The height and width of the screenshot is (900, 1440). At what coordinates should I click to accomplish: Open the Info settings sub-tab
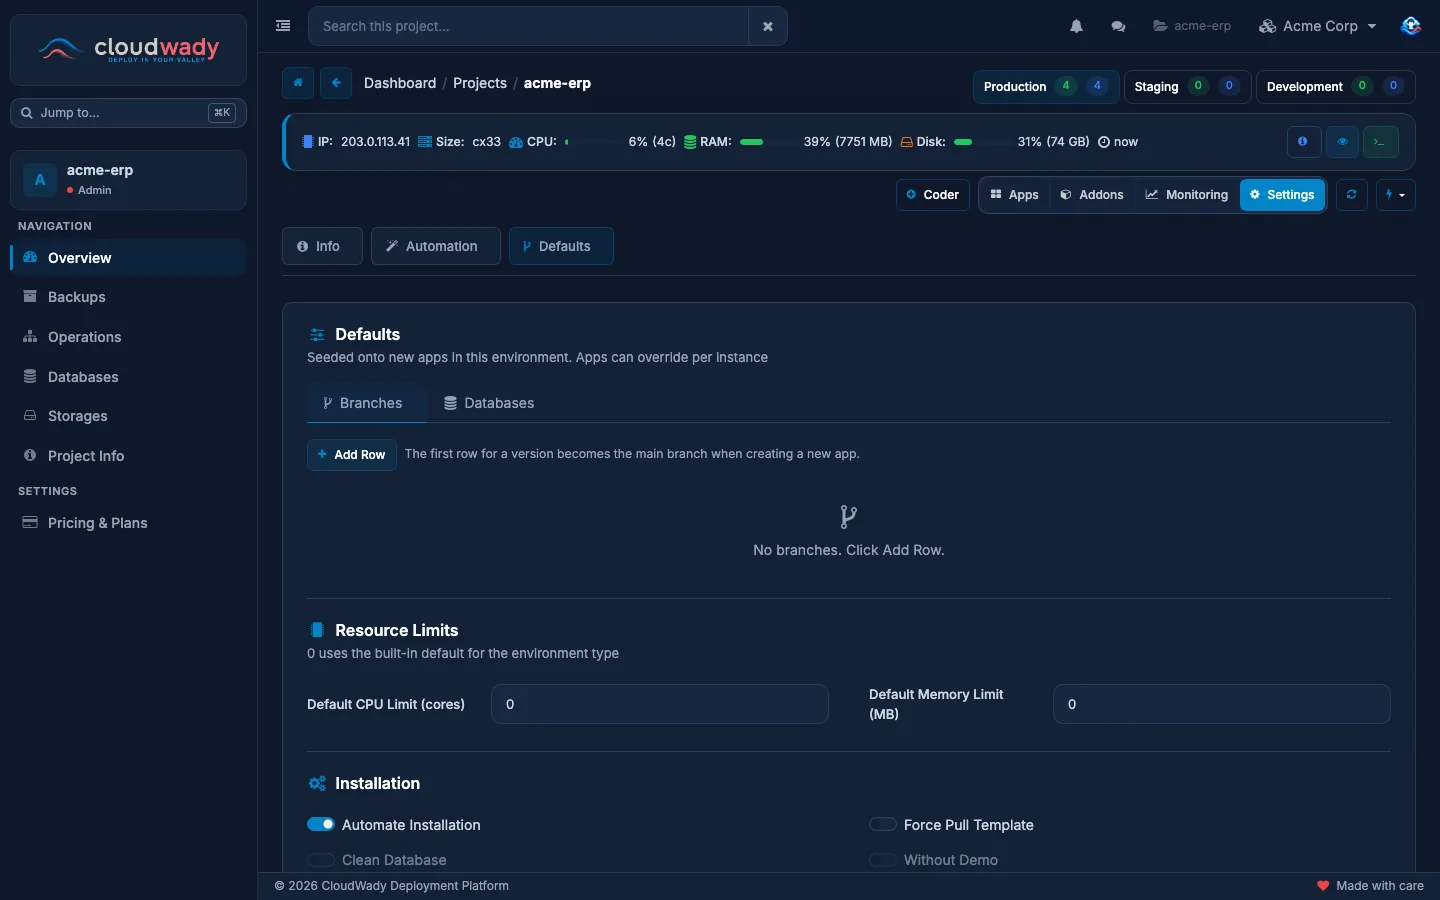(322, 246)
